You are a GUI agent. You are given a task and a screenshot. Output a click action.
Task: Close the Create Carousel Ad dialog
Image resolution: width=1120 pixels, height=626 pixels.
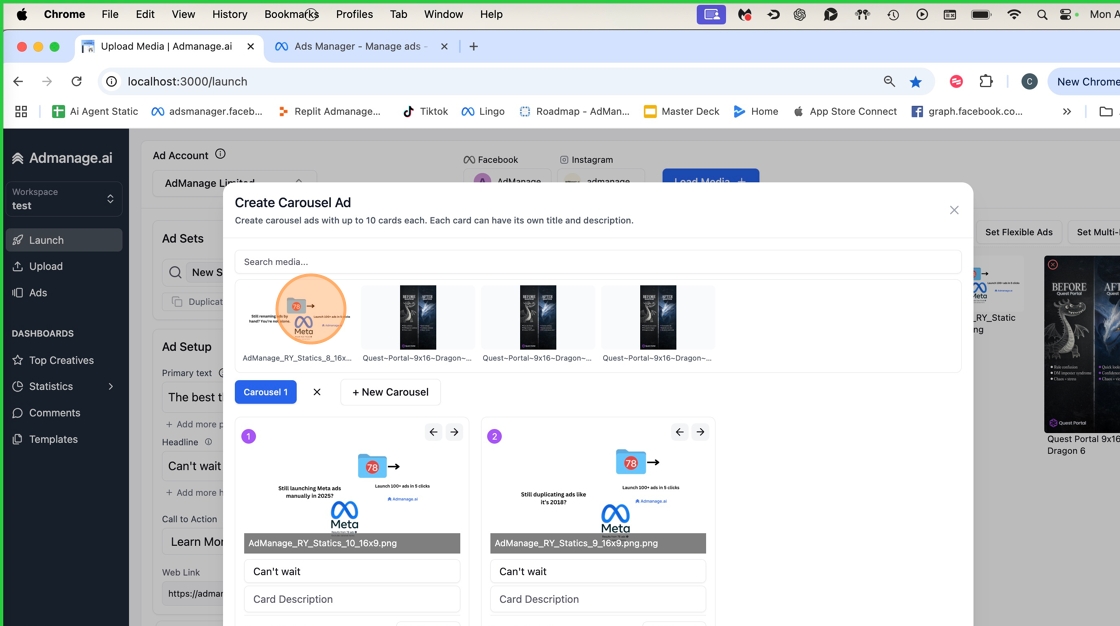pyautogui.click(x=954, y=210)
